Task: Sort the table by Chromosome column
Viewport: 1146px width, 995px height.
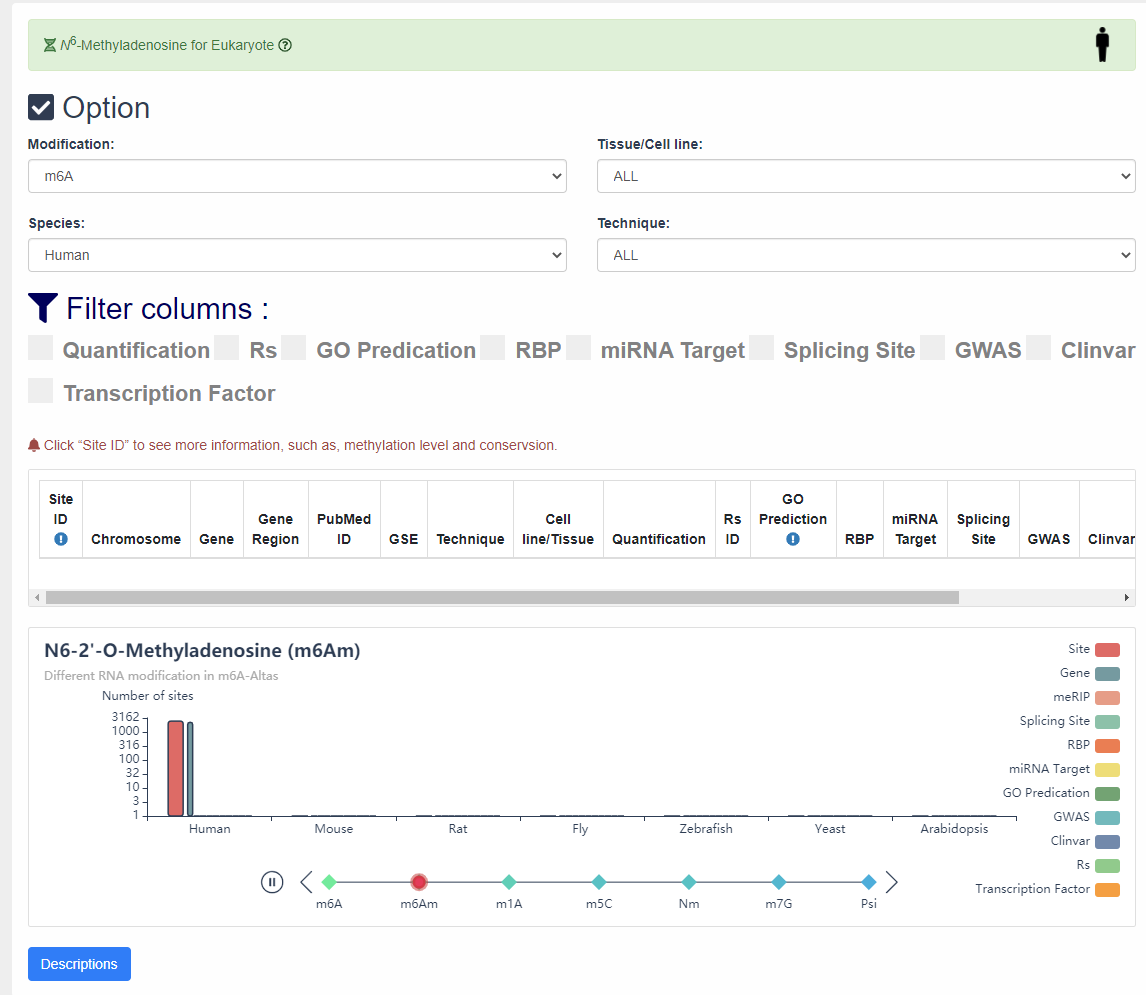Action: coord(136,539)
